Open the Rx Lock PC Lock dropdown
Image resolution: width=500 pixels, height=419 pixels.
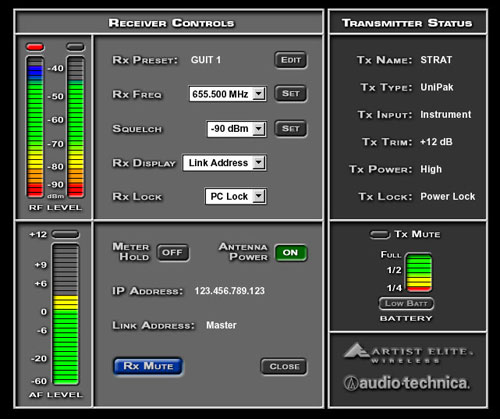click(236, 196)
